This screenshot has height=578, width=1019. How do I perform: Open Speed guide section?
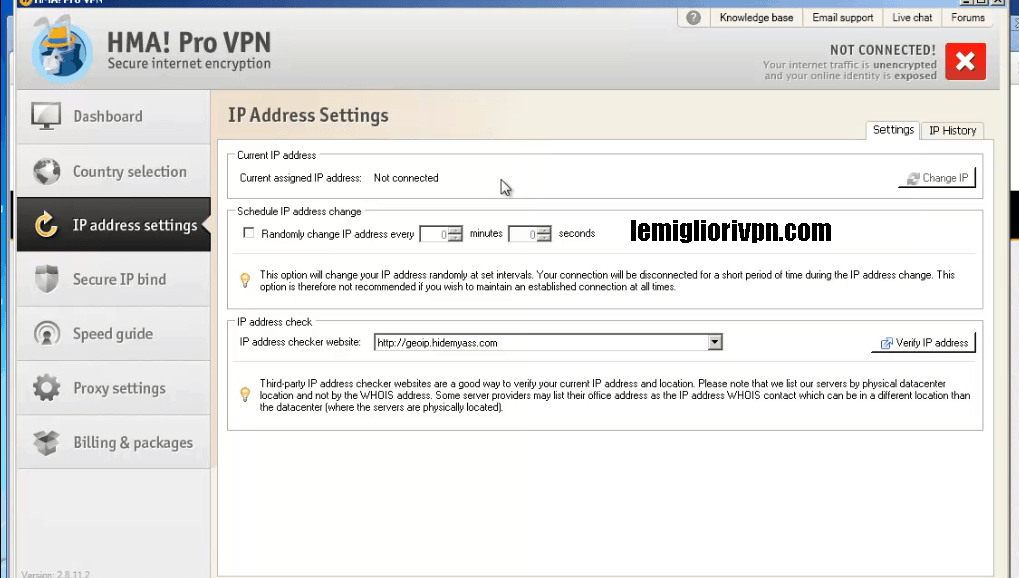(x=114, y=334)
